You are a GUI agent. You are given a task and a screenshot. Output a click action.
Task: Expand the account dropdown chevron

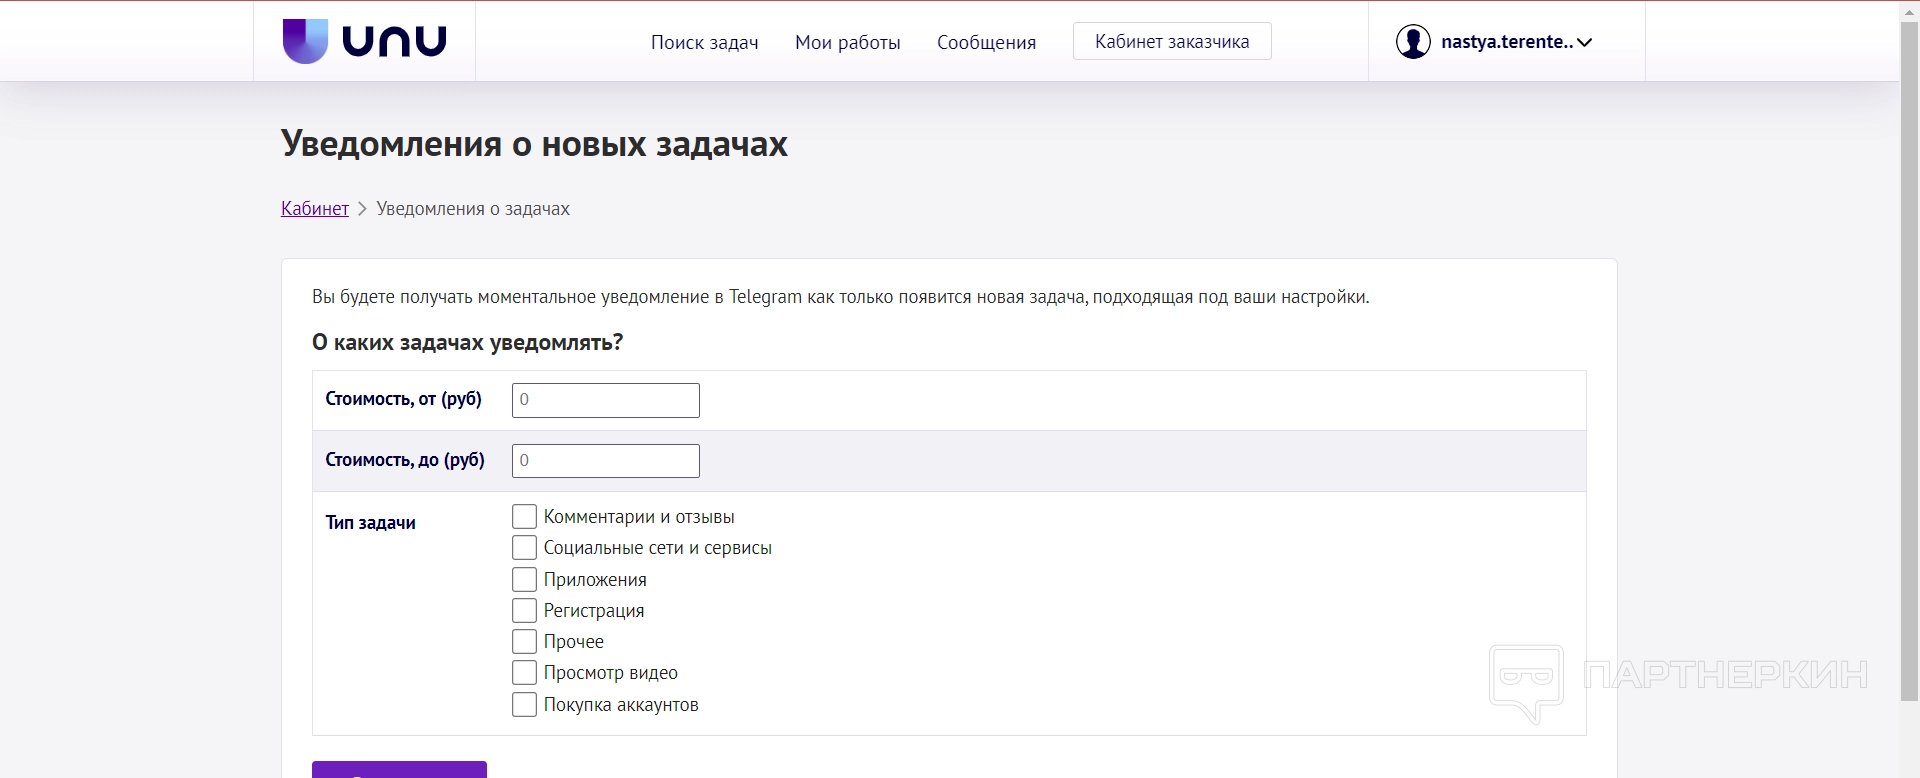coord(1584,42)
